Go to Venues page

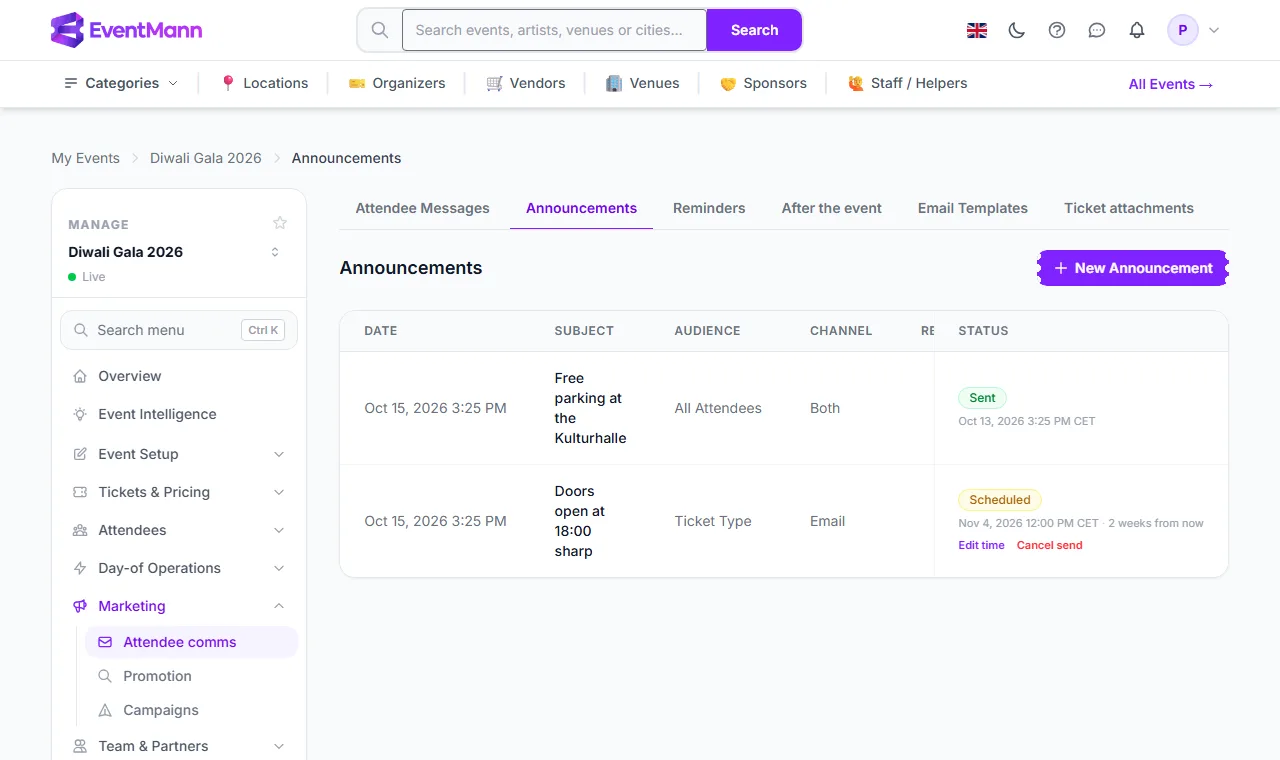pos(643,83)
